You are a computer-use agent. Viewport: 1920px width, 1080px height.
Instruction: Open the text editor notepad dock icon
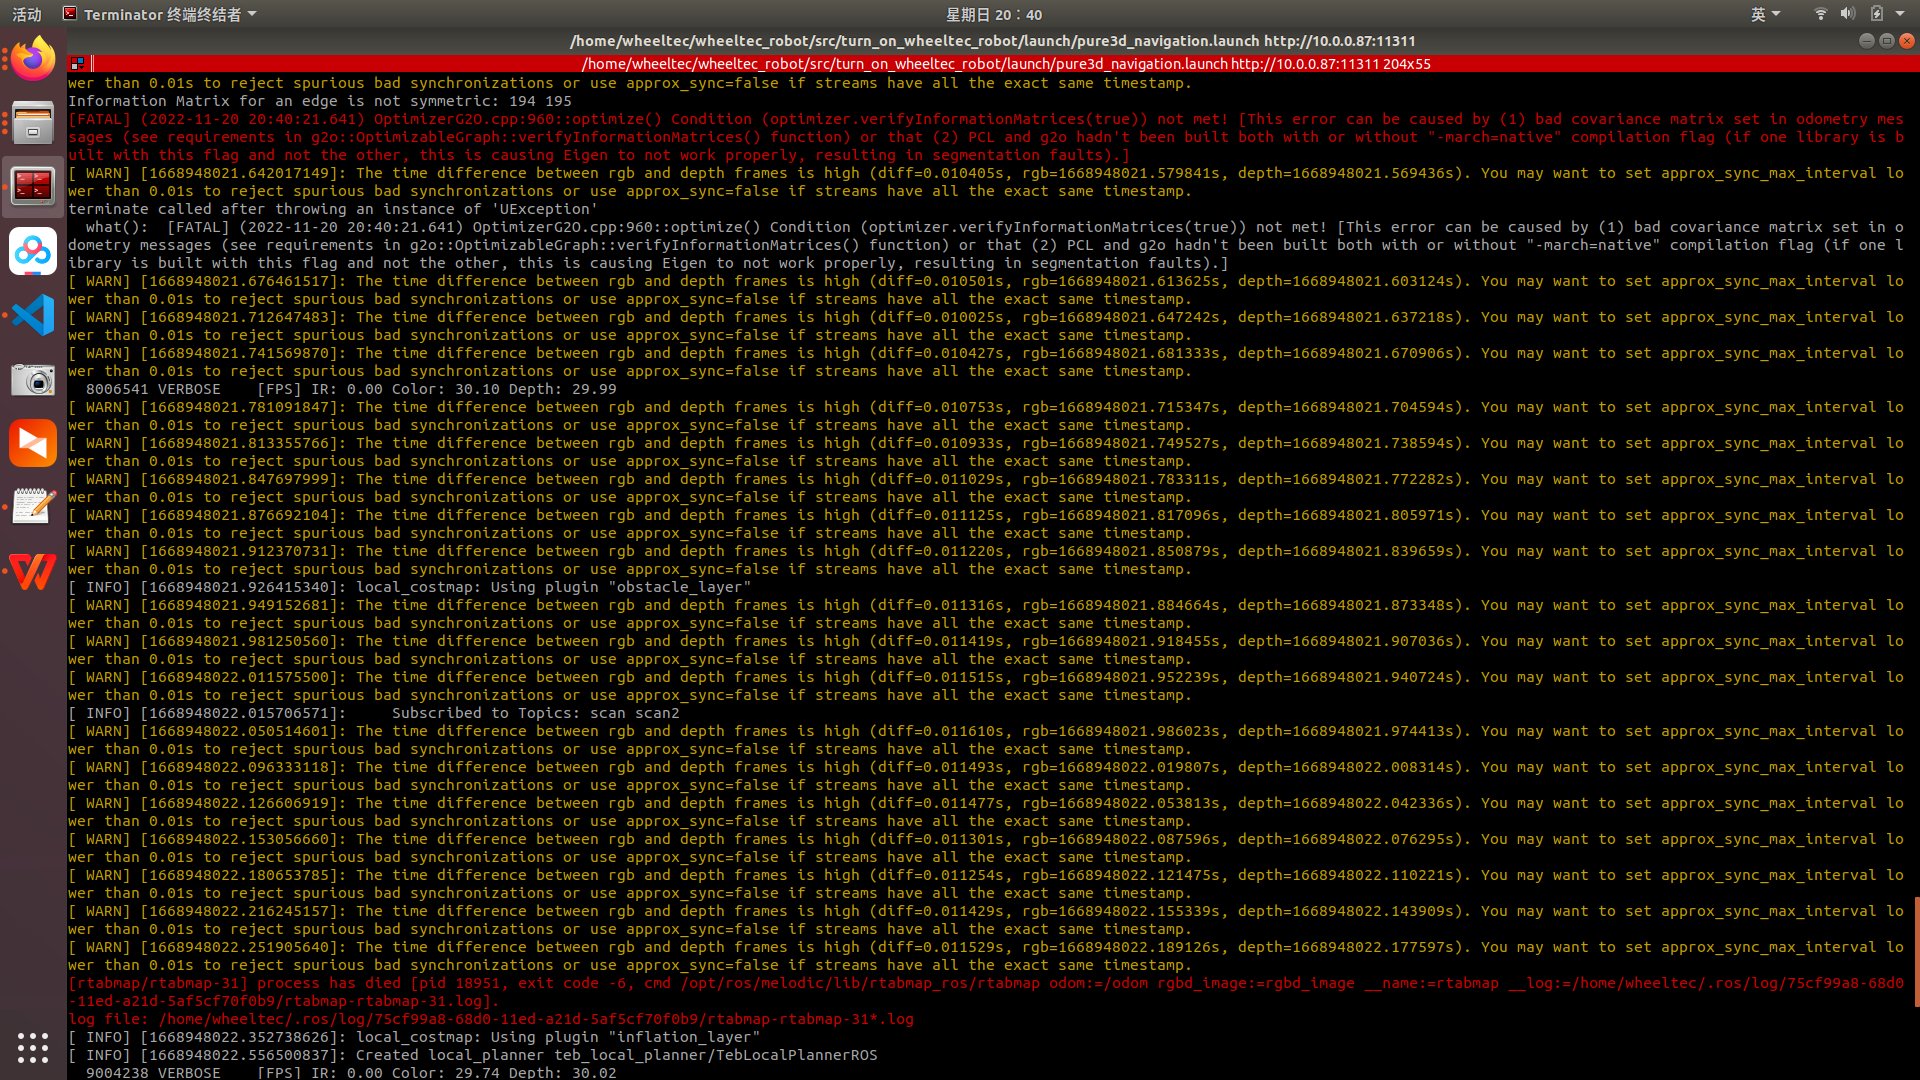coord(33,507)
